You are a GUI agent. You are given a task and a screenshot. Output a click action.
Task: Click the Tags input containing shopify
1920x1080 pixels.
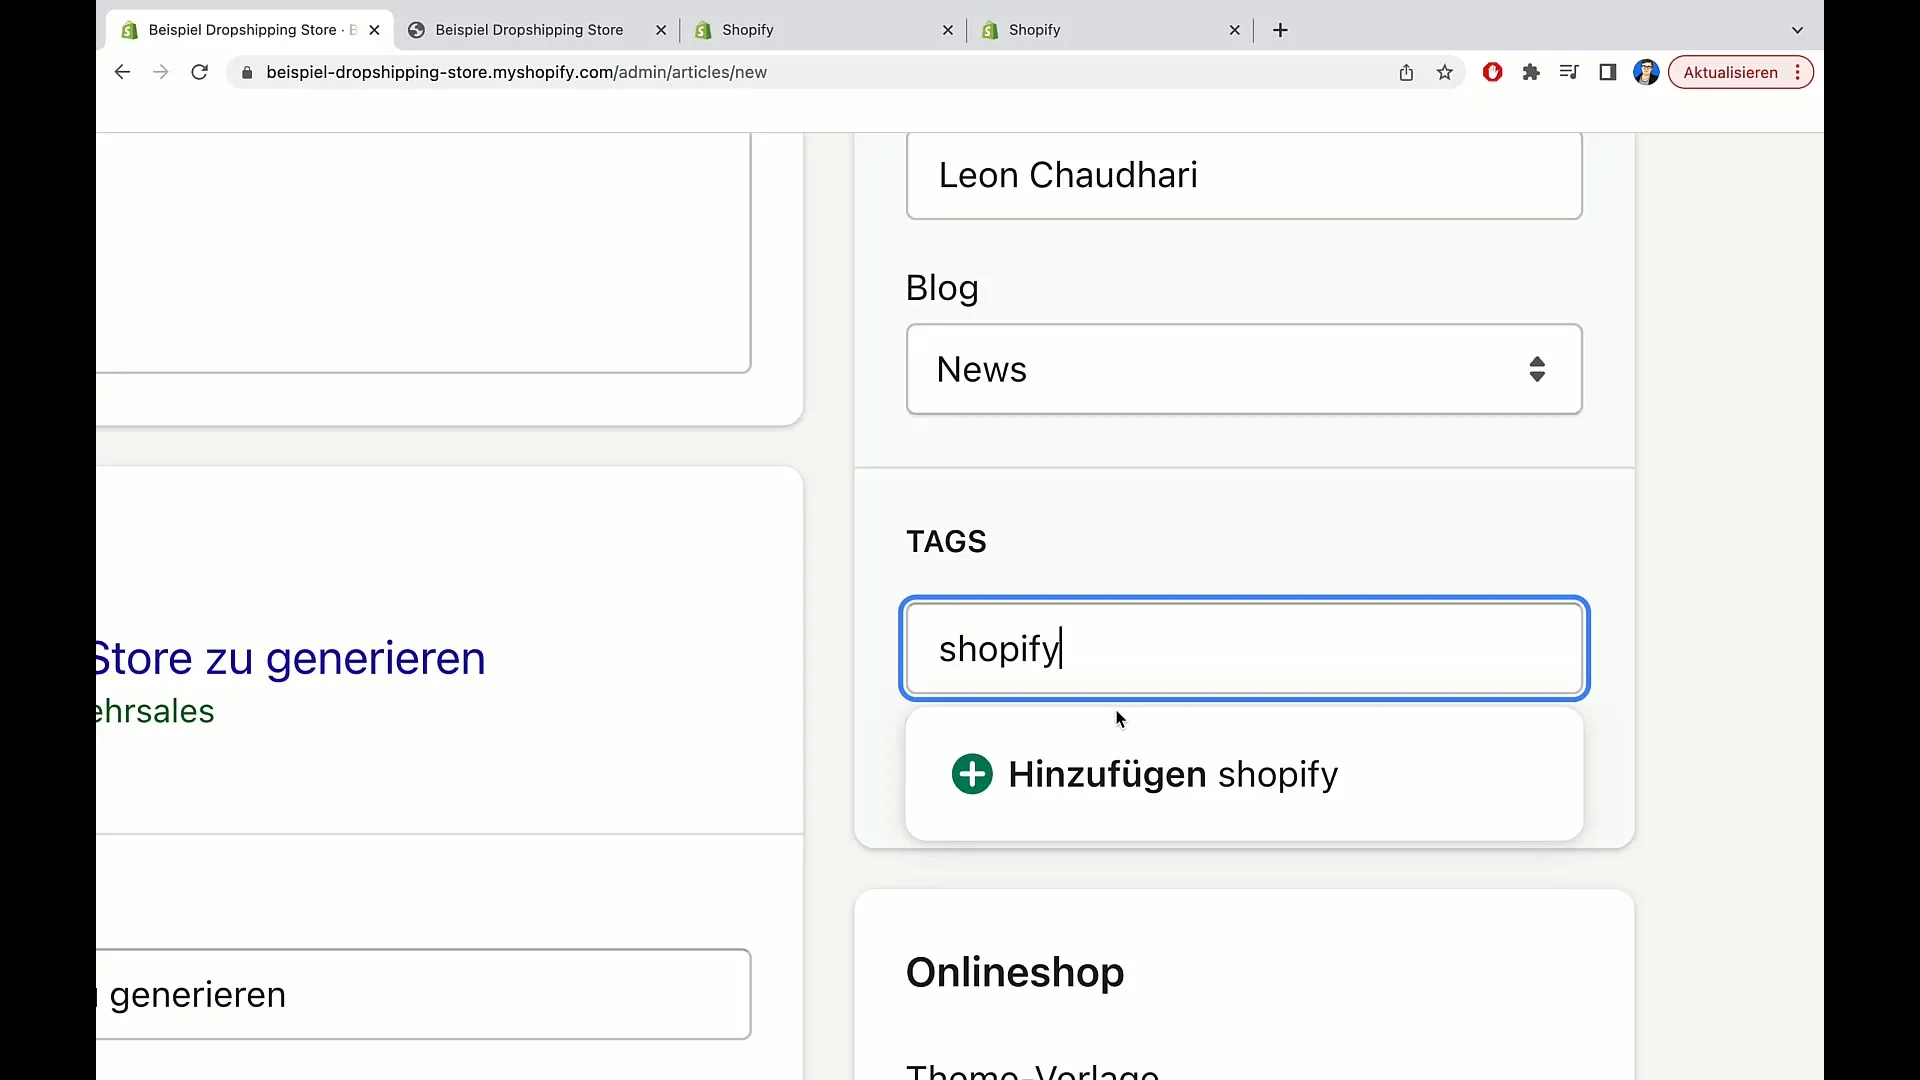pos(1244,648)
